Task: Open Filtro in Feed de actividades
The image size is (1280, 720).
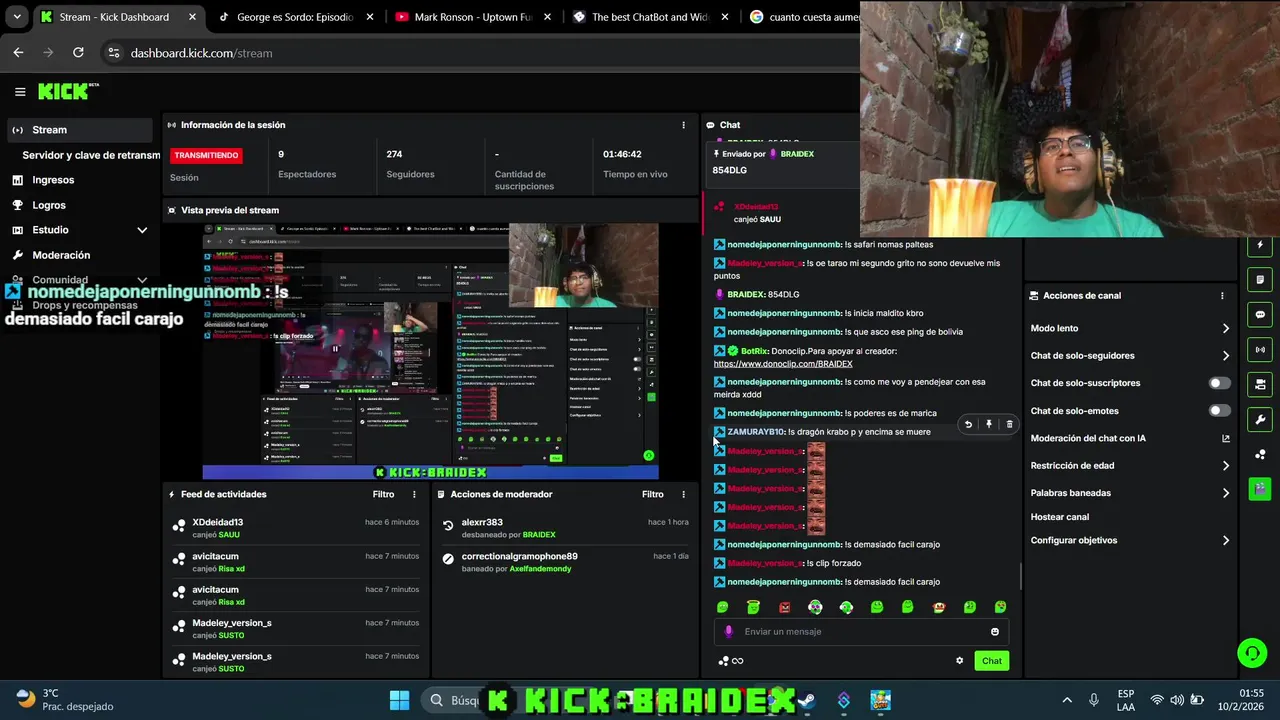Action: pyautogui.click(x=383, y=494)
